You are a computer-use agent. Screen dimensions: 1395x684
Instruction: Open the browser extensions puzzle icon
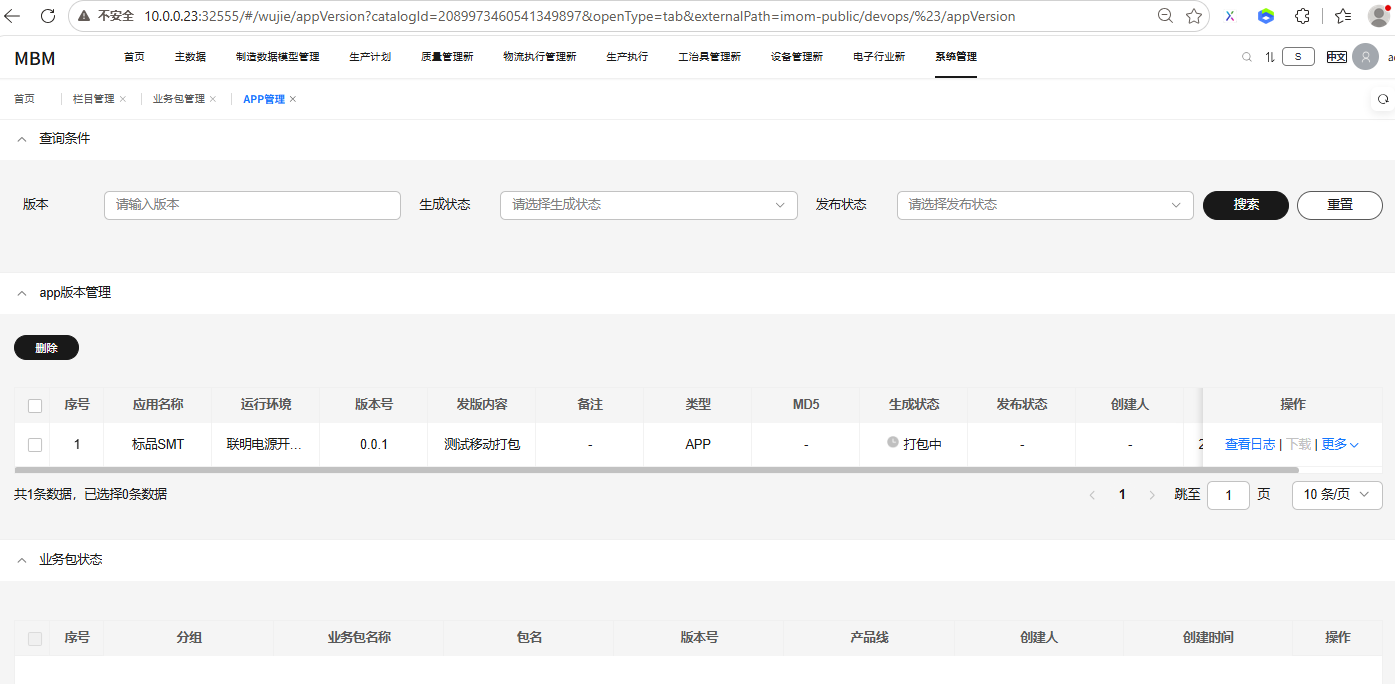click(1302, 16)
